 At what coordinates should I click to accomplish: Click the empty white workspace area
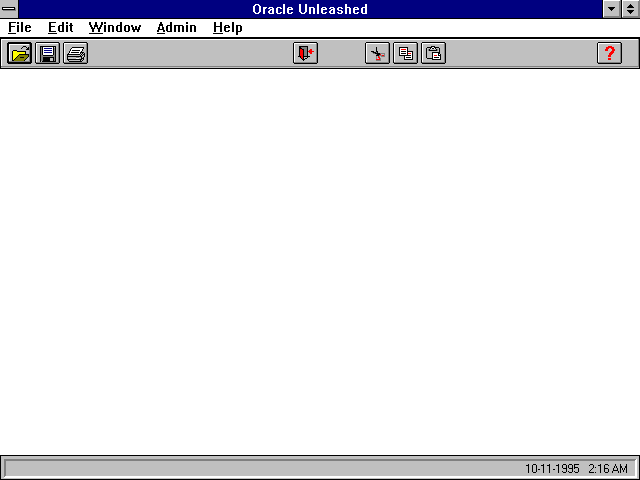pyautogui.click(x=320, y=260)
